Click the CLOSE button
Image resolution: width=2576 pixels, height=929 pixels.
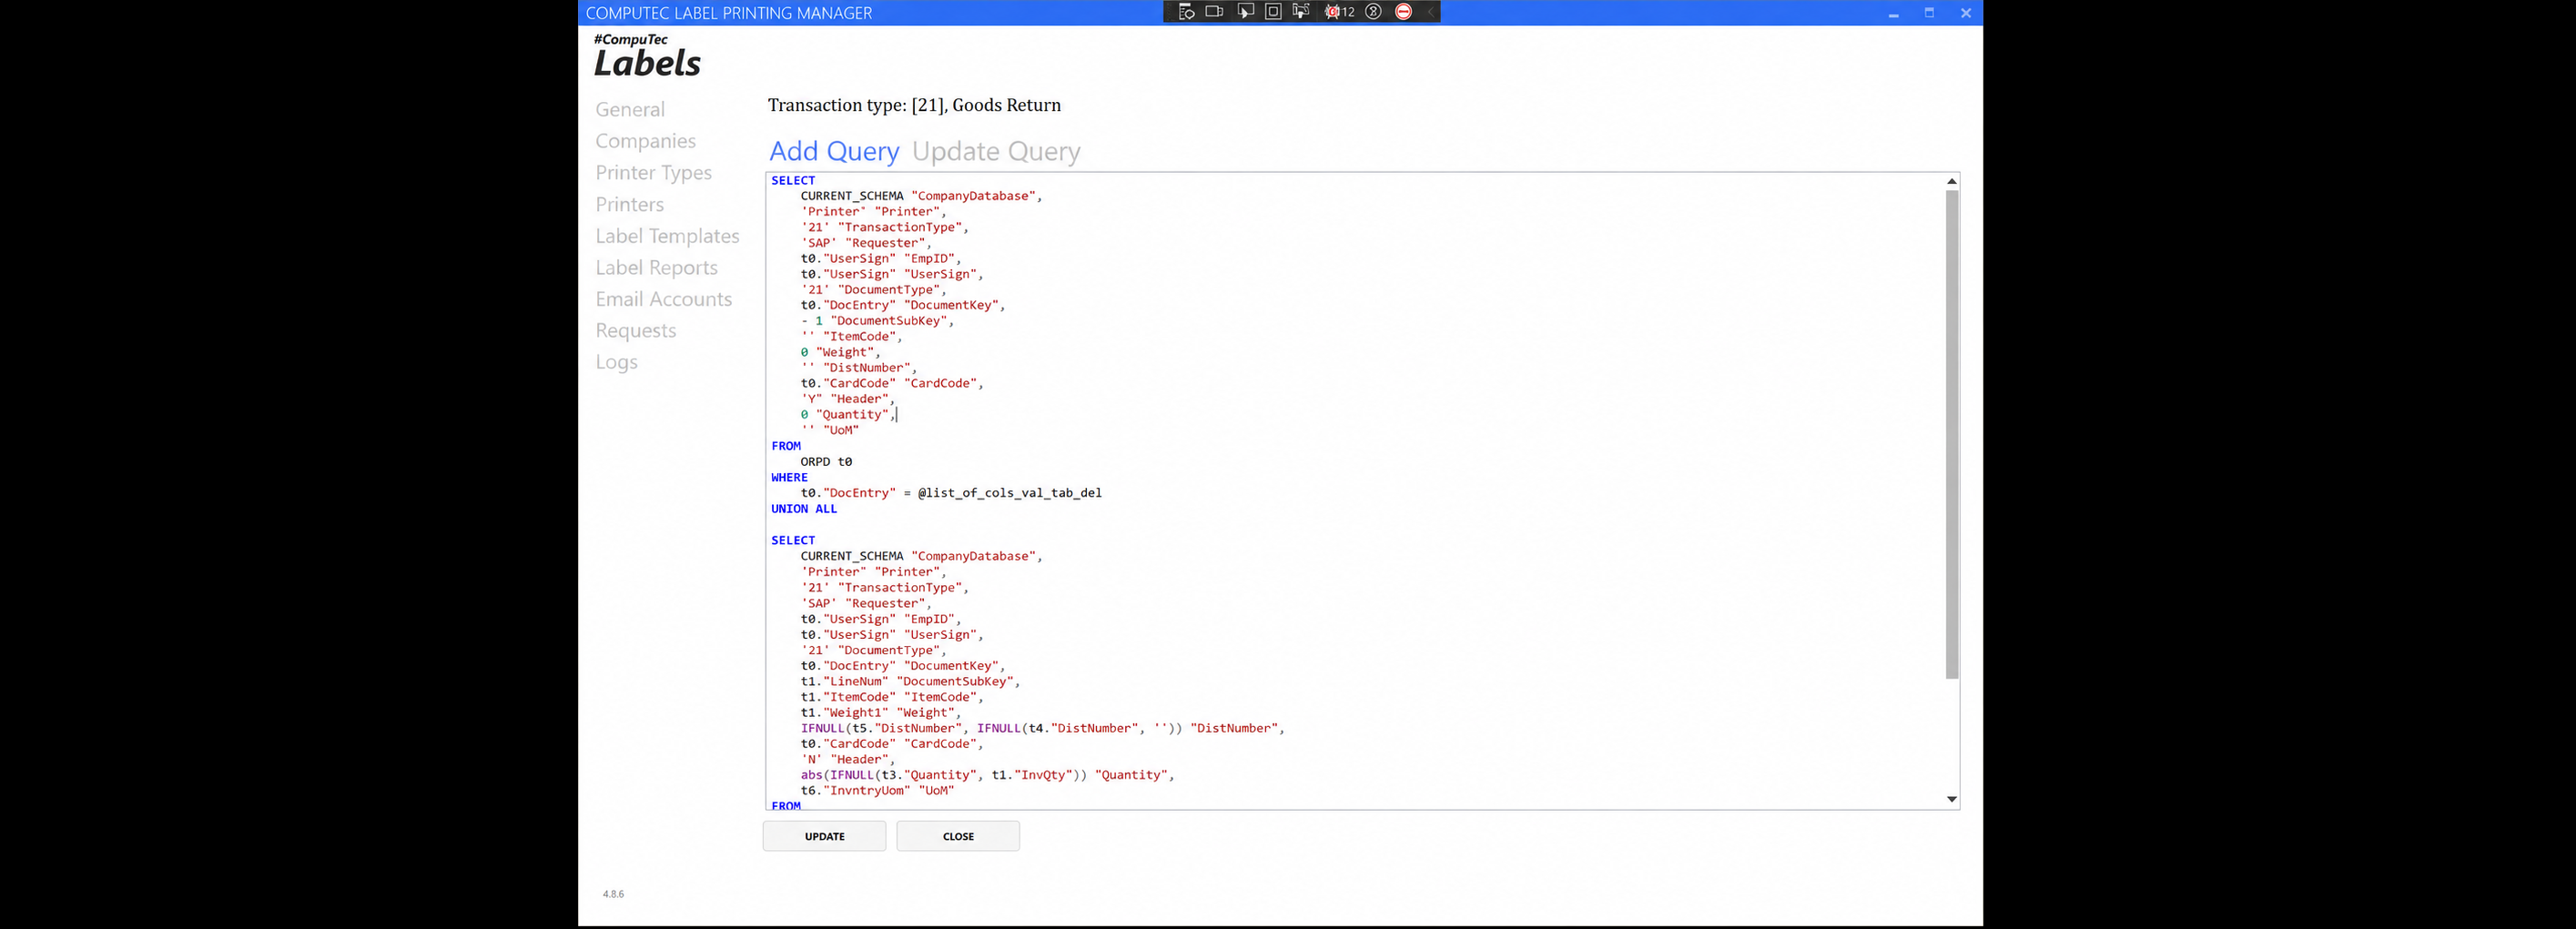click(958, 836)
